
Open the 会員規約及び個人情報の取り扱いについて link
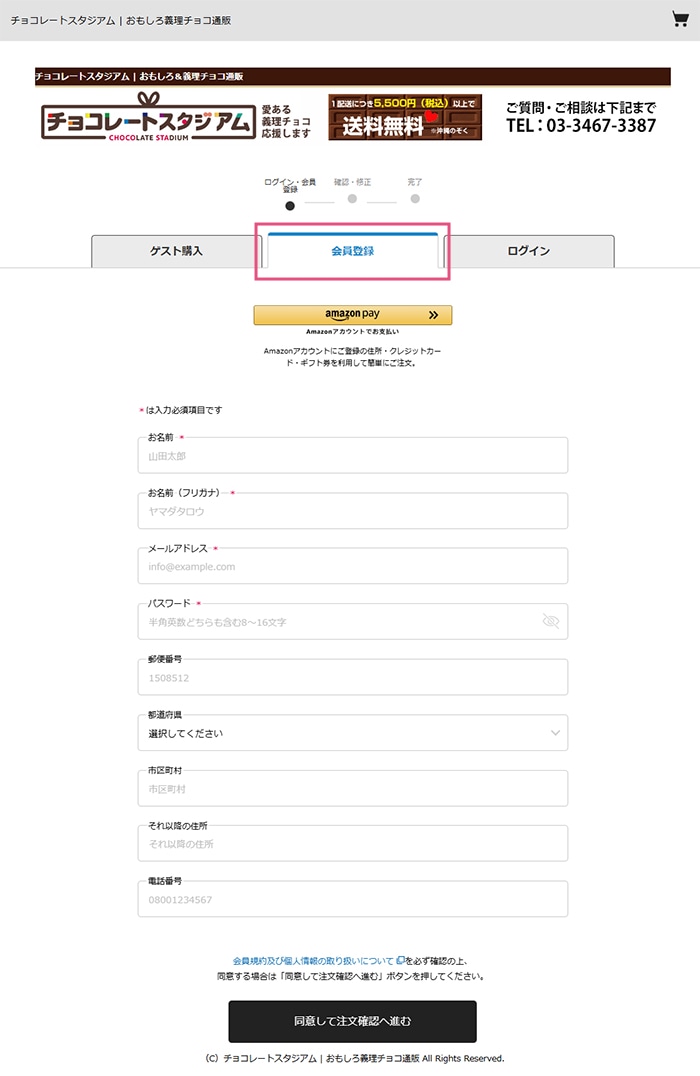313,959
